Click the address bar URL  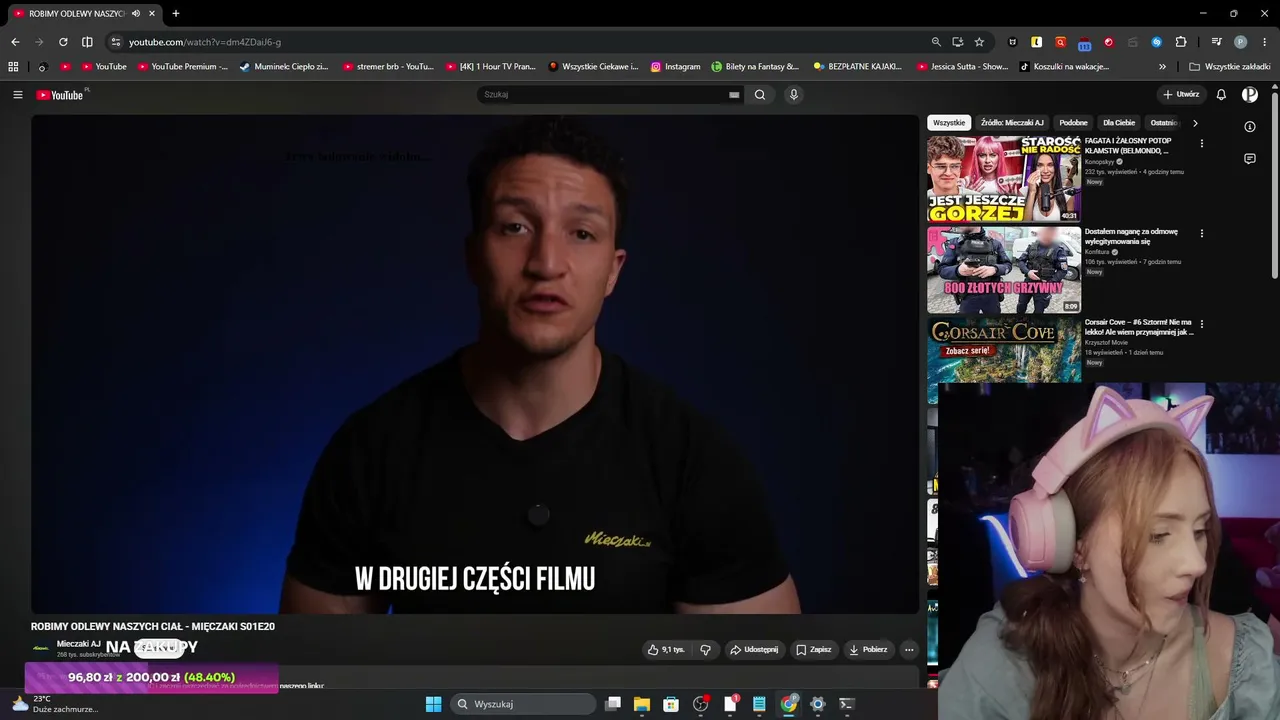(x=205, y=42)
